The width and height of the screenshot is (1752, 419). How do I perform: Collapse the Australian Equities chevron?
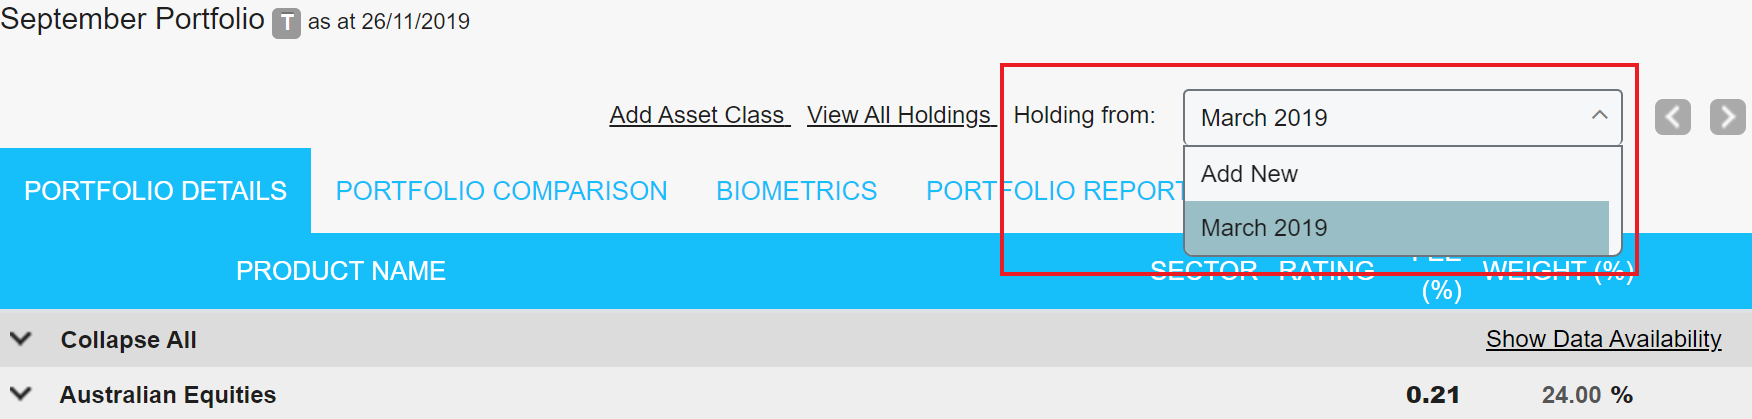(x=20, y=394)
